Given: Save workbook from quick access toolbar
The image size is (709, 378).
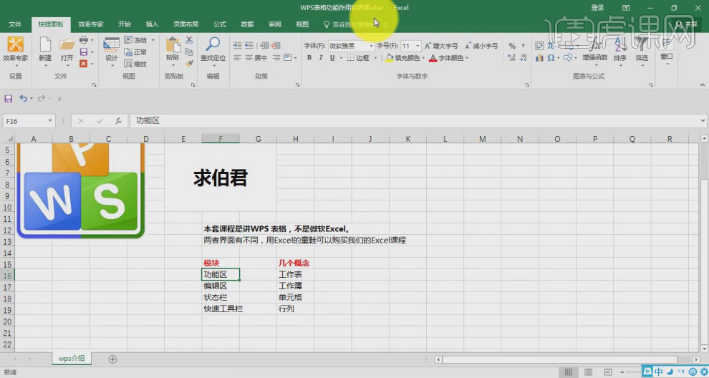Looking at the screenshot, I should pyautogui.click(x=8, y=98).
